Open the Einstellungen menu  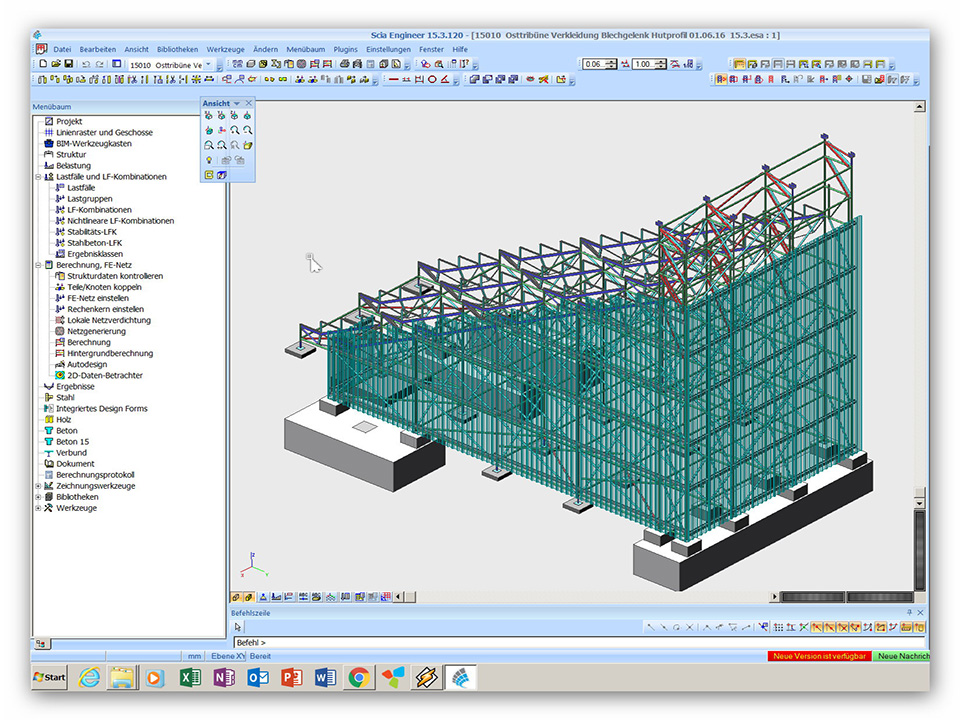pos(388,49)
